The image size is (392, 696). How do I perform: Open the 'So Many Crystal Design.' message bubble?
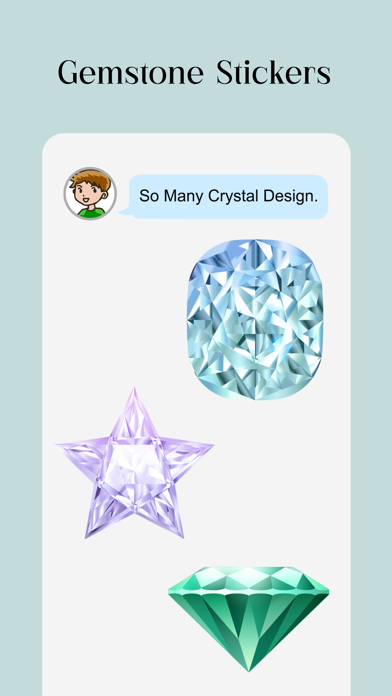pyautogui.click(x=229, y=197)
